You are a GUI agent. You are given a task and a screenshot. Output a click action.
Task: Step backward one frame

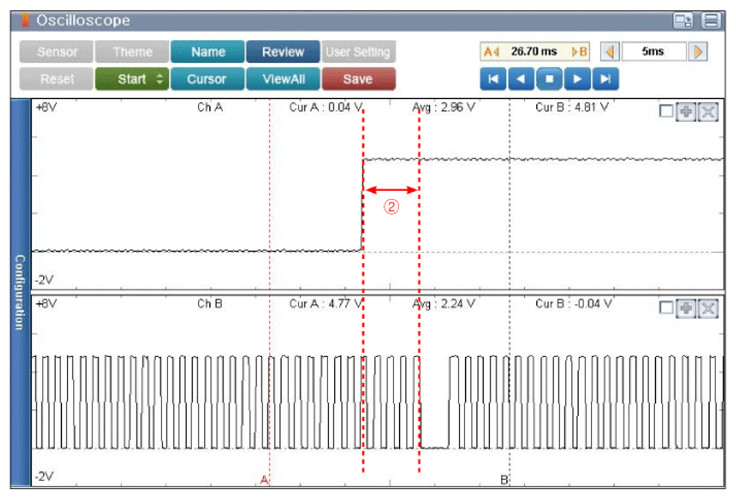pos(521,79)
